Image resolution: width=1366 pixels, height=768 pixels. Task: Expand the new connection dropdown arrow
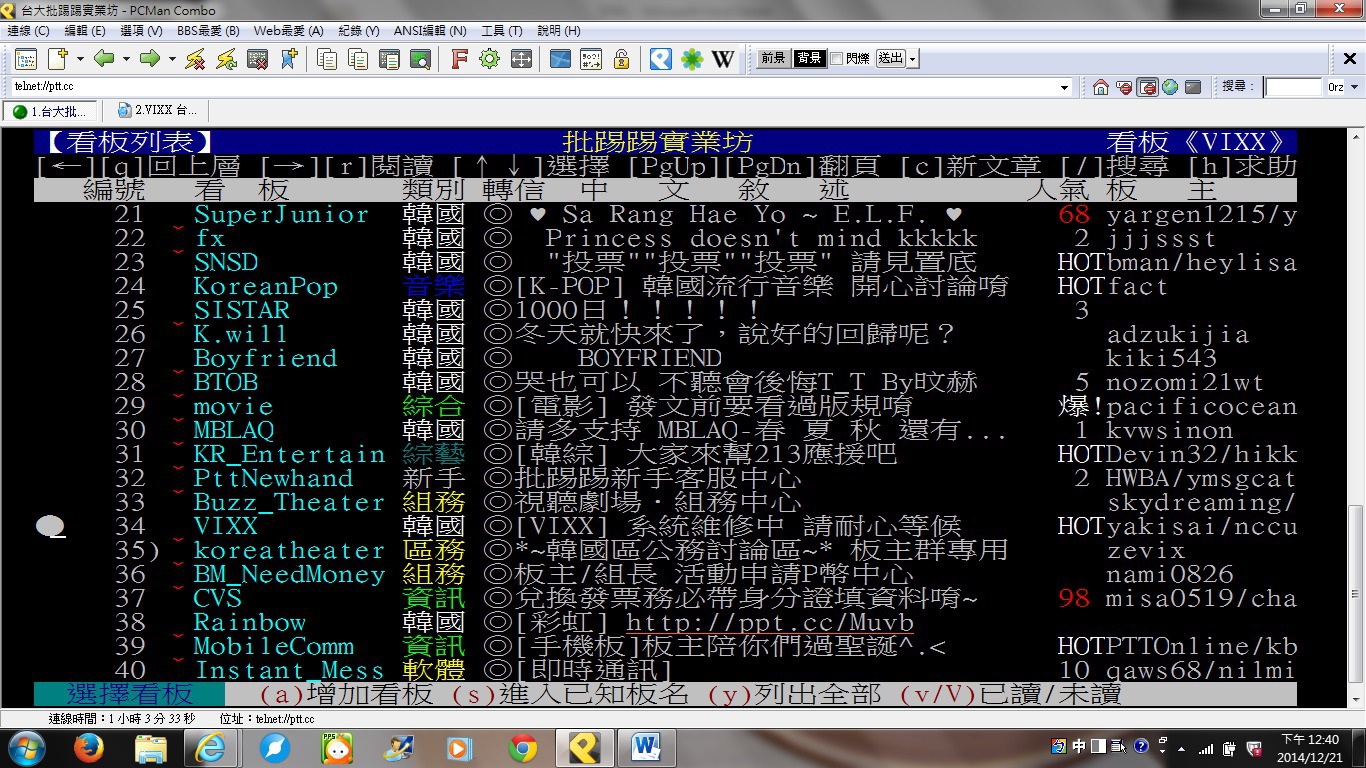click(x=79, y=59)
